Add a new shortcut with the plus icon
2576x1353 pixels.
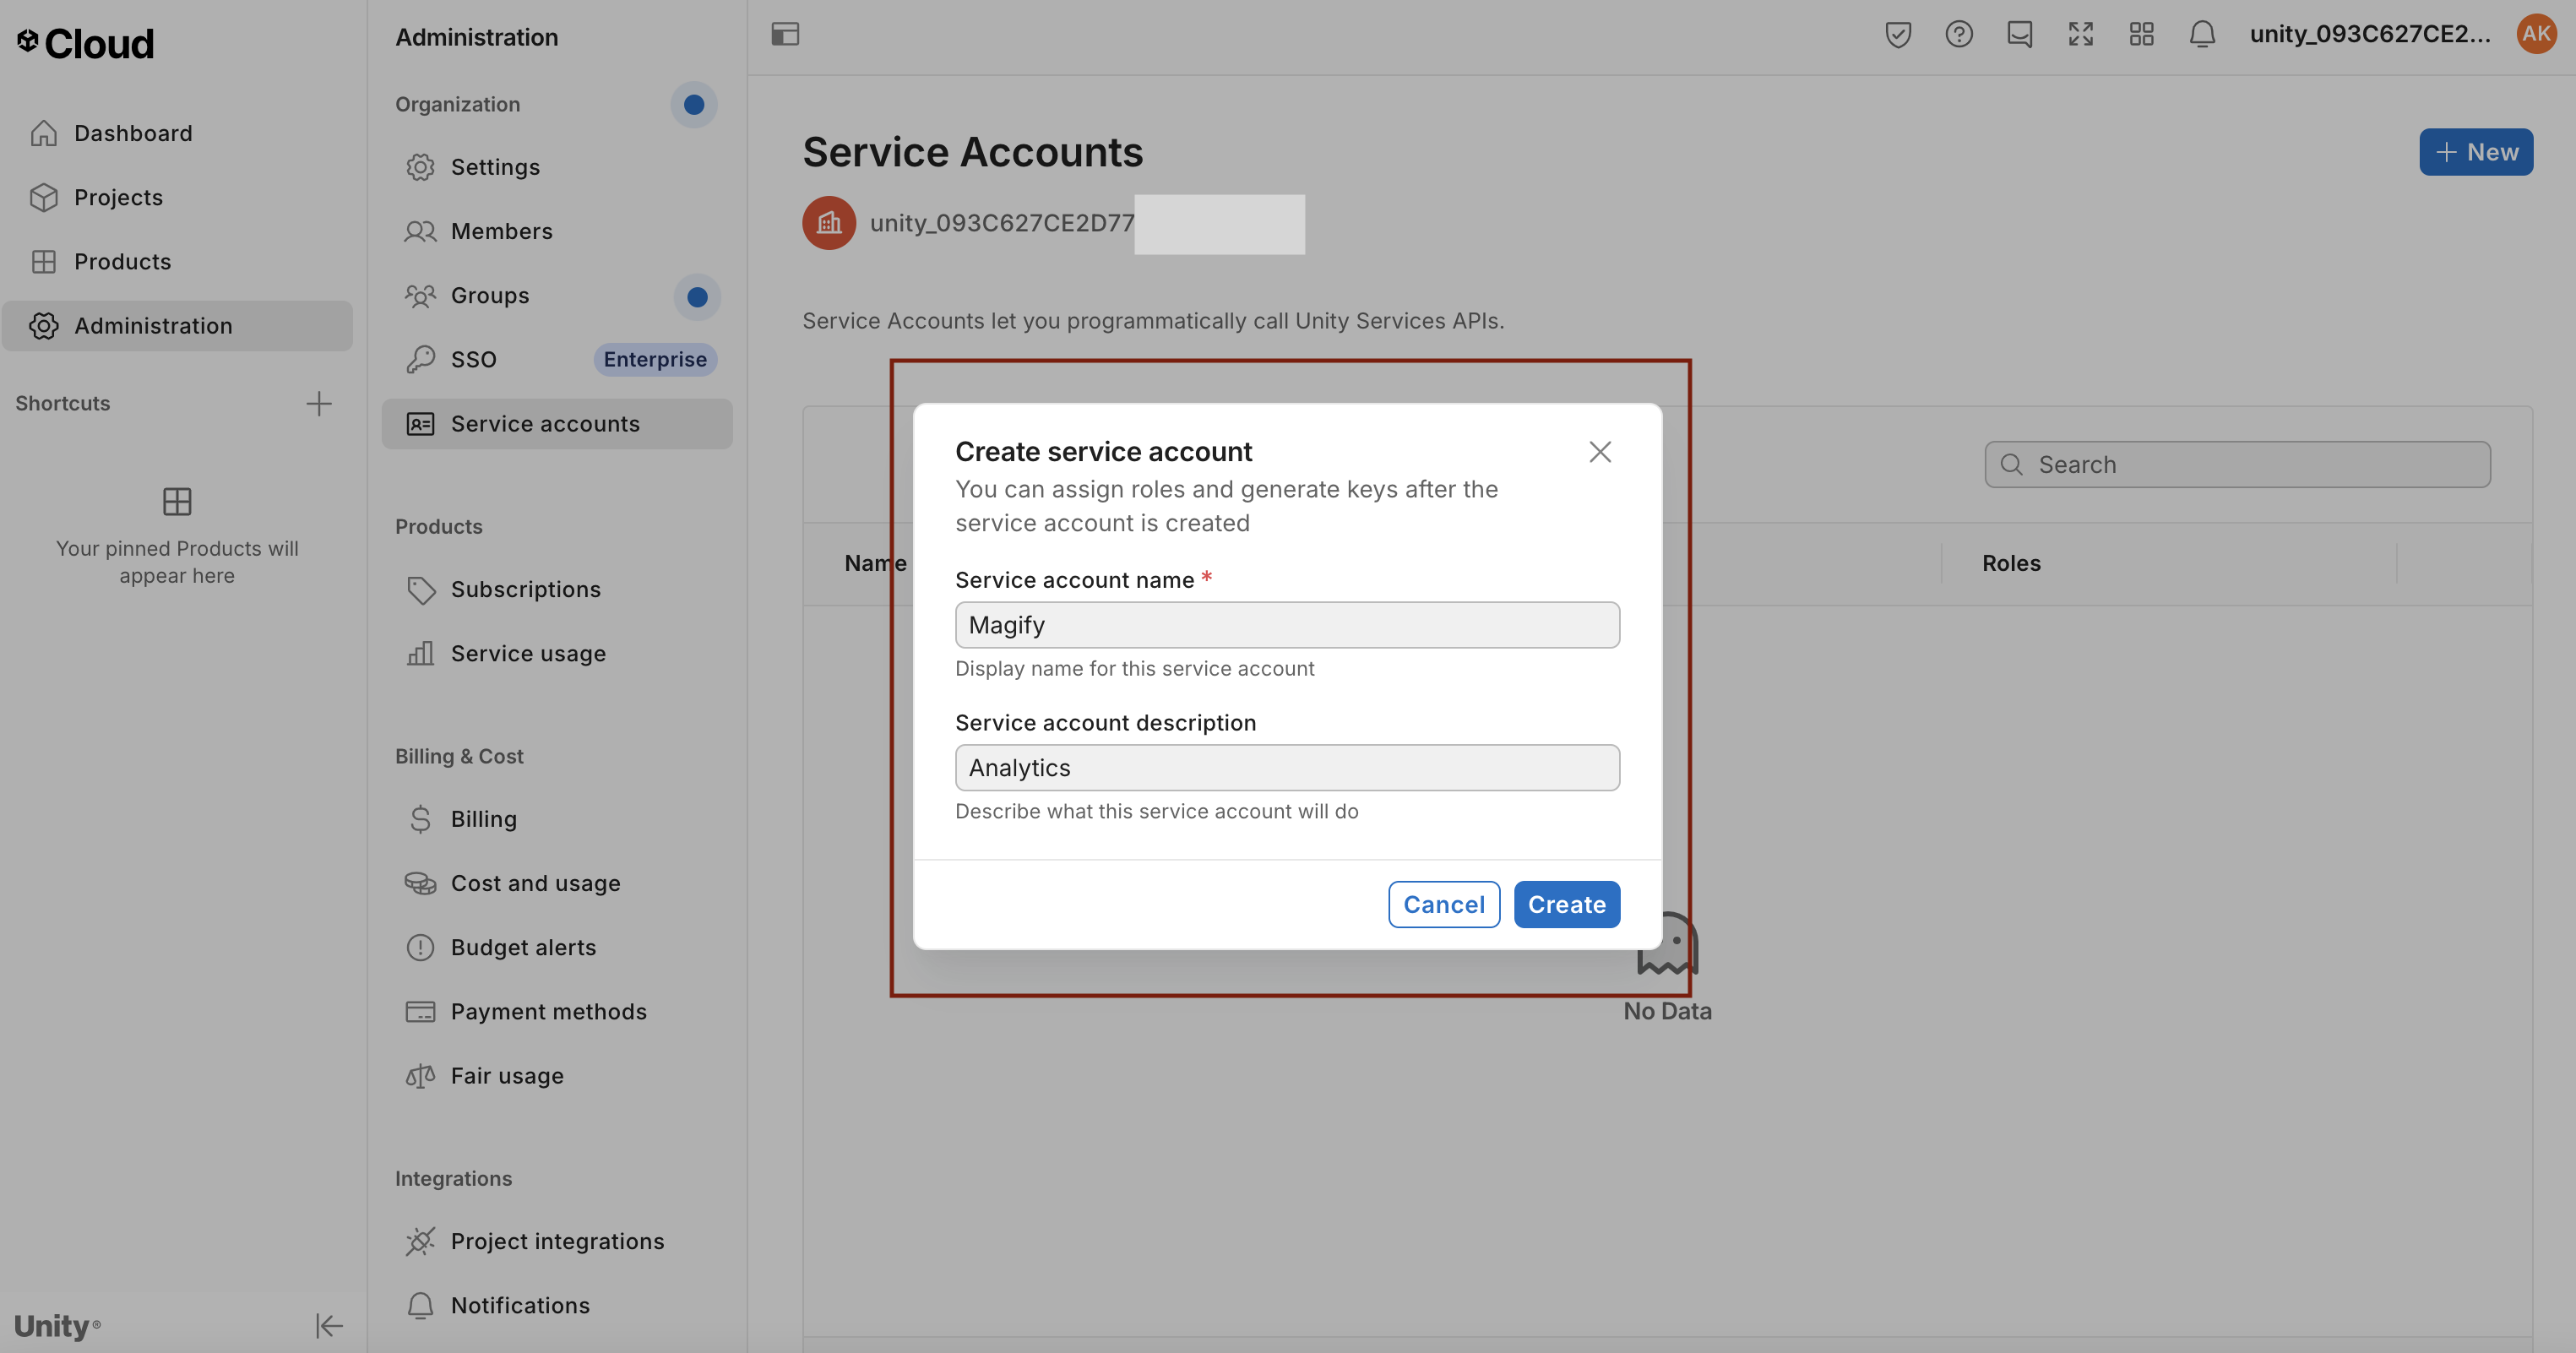[x=319, y=403]
